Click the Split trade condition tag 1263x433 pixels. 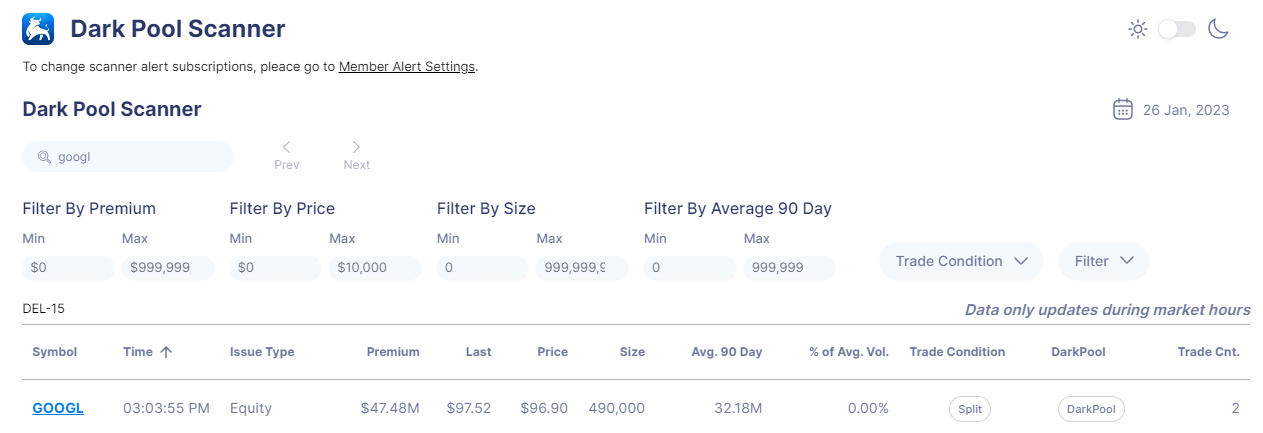click(970, 409)
